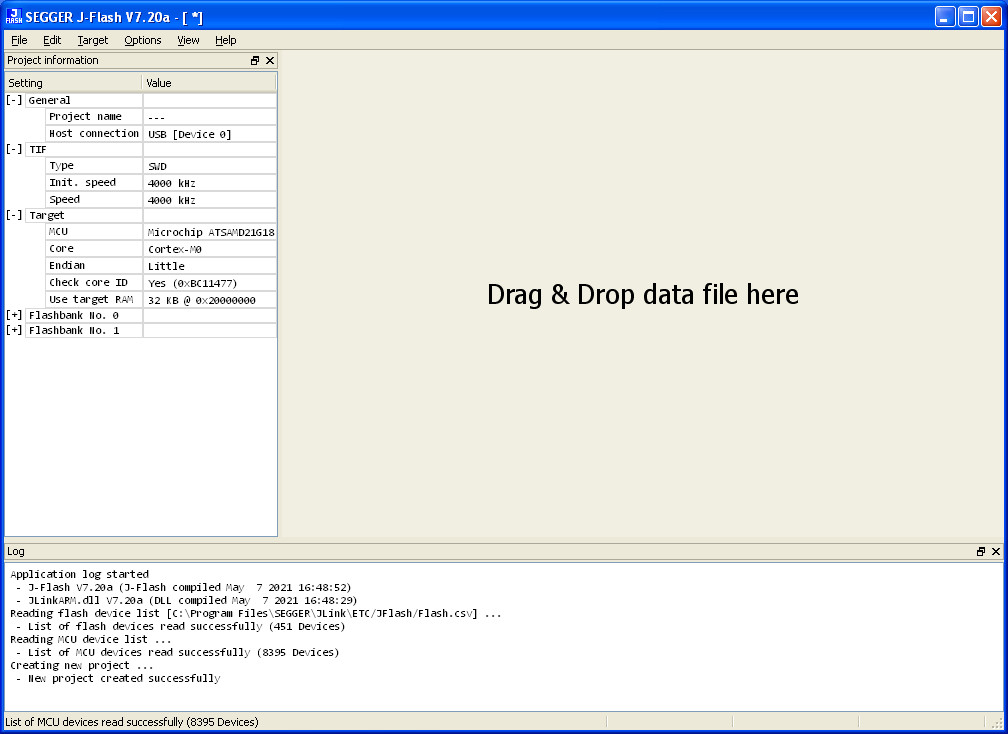Close the Project information panel
This screenshot has height=734, width=1008.
(x=270, y=60)
